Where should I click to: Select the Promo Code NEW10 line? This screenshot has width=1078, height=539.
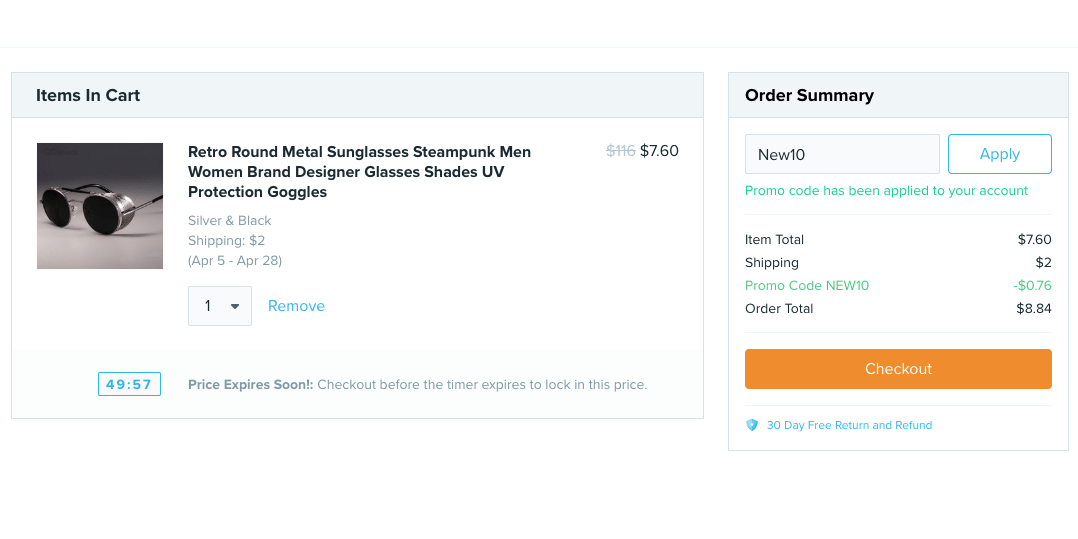[x=807, y=285]
